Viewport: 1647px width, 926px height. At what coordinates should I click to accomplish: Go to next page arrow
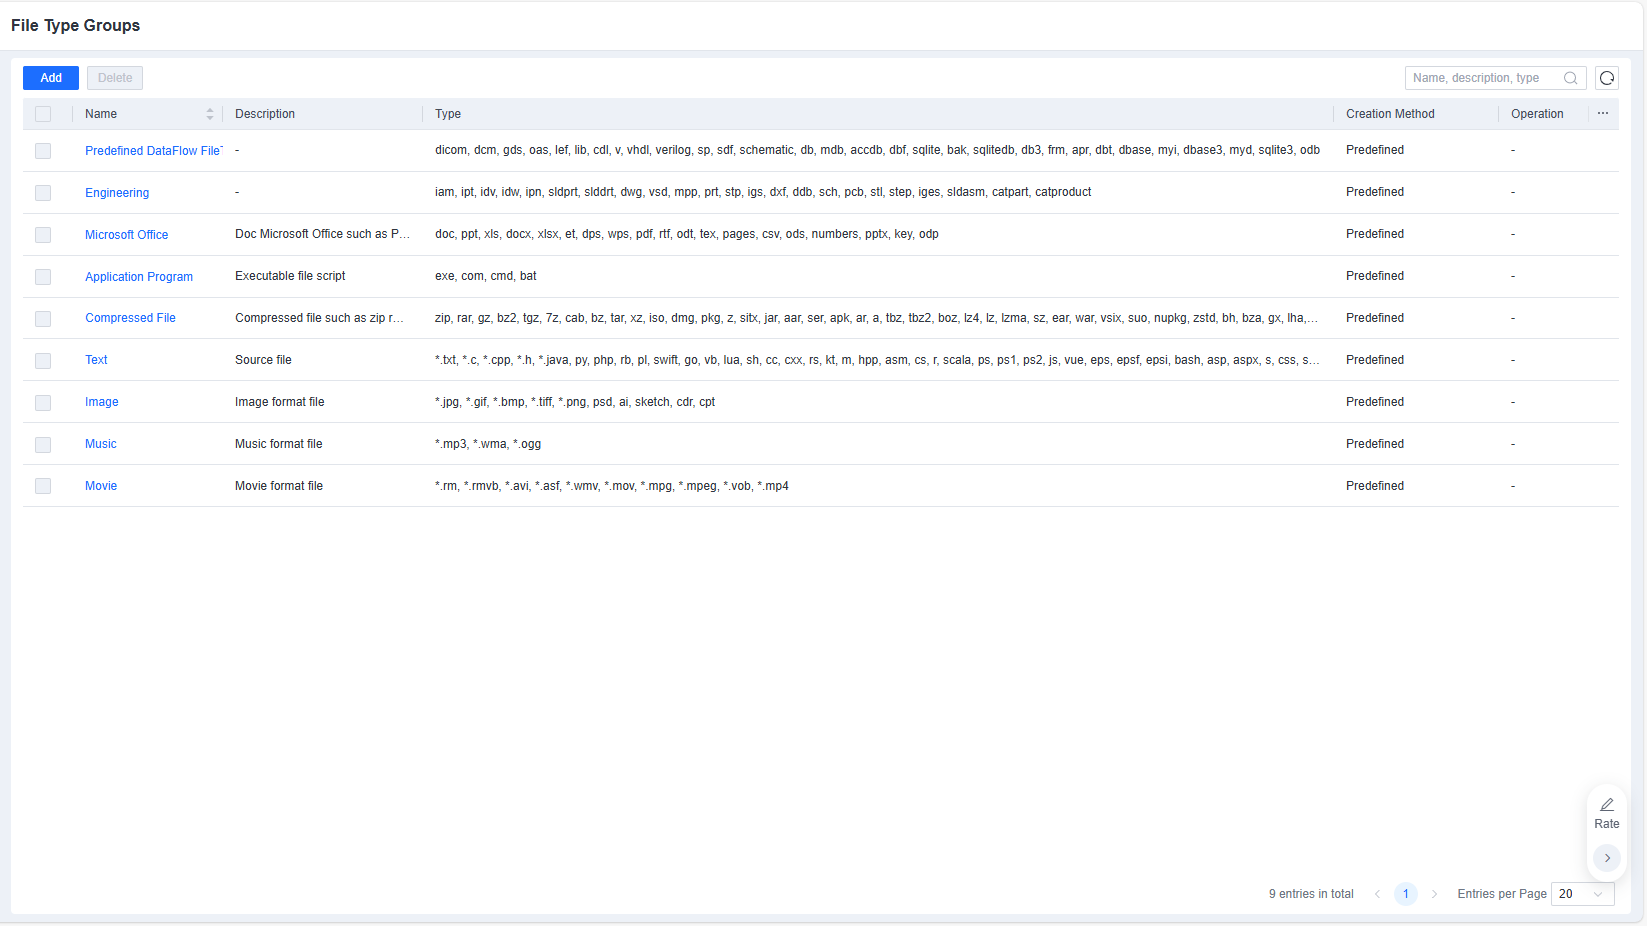[x=1434, y=894]
